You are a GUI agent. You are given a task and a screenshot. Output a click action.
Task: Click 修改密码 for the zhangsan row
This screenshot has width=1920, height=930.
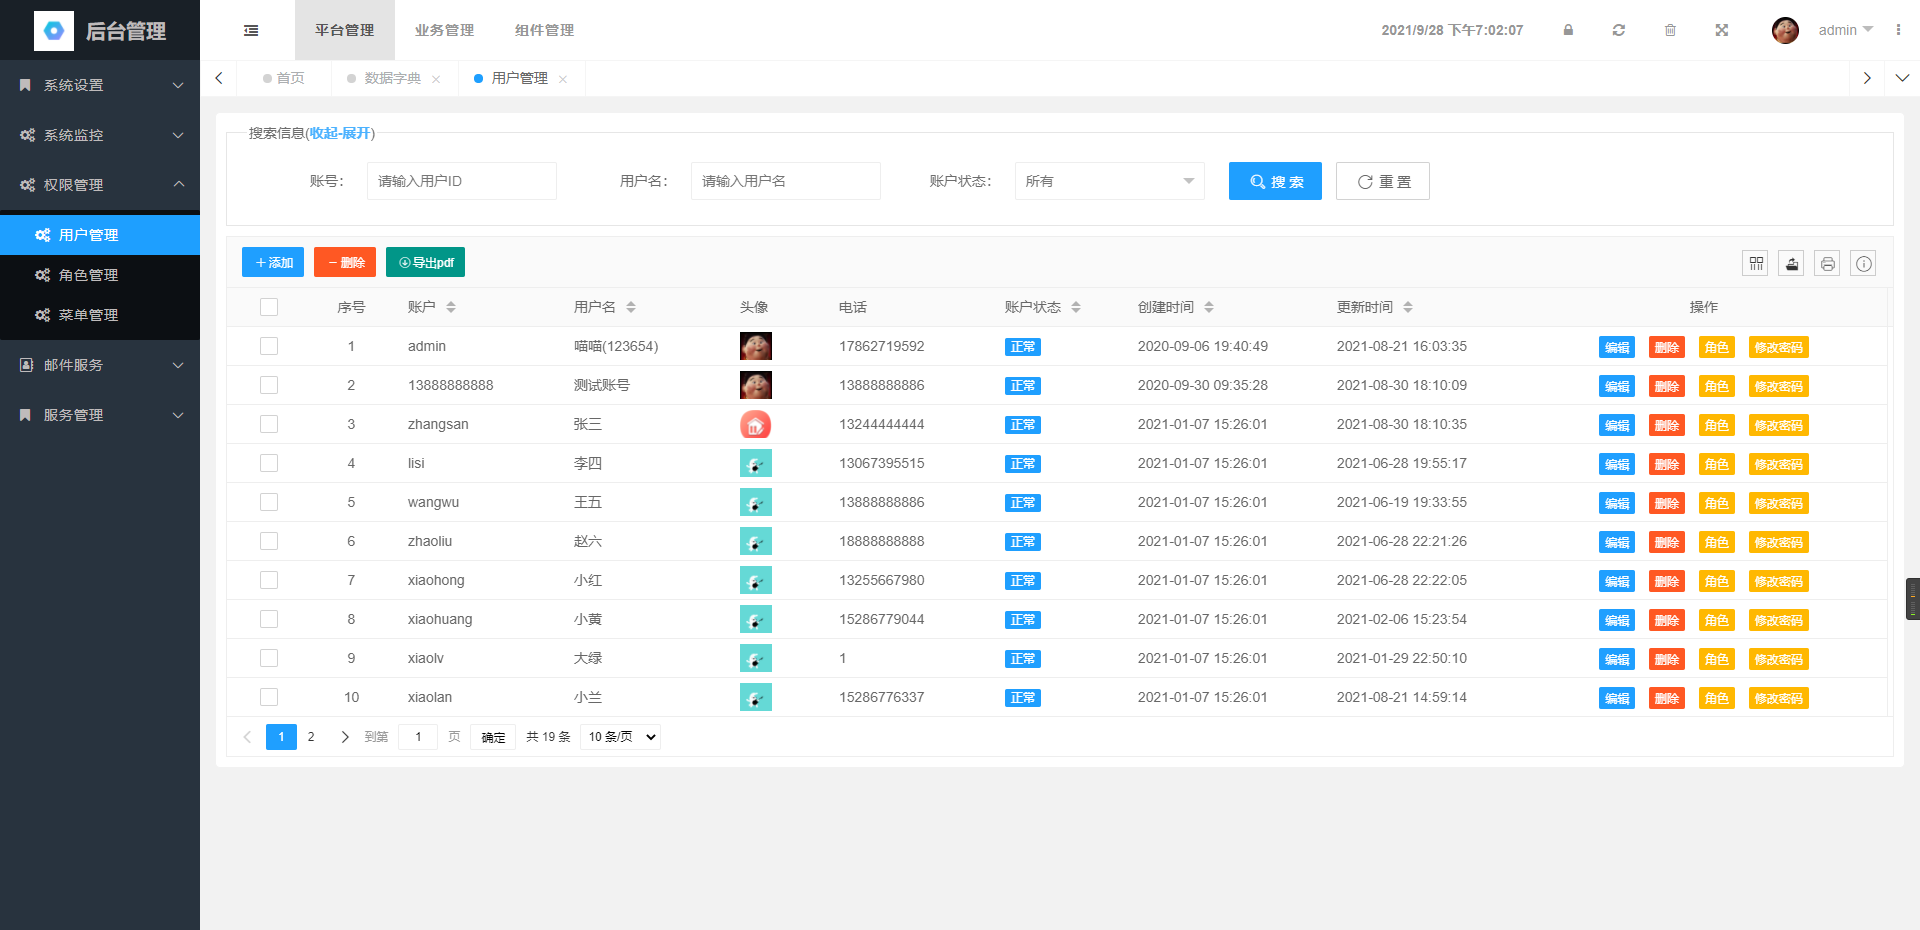[1779, 425]
